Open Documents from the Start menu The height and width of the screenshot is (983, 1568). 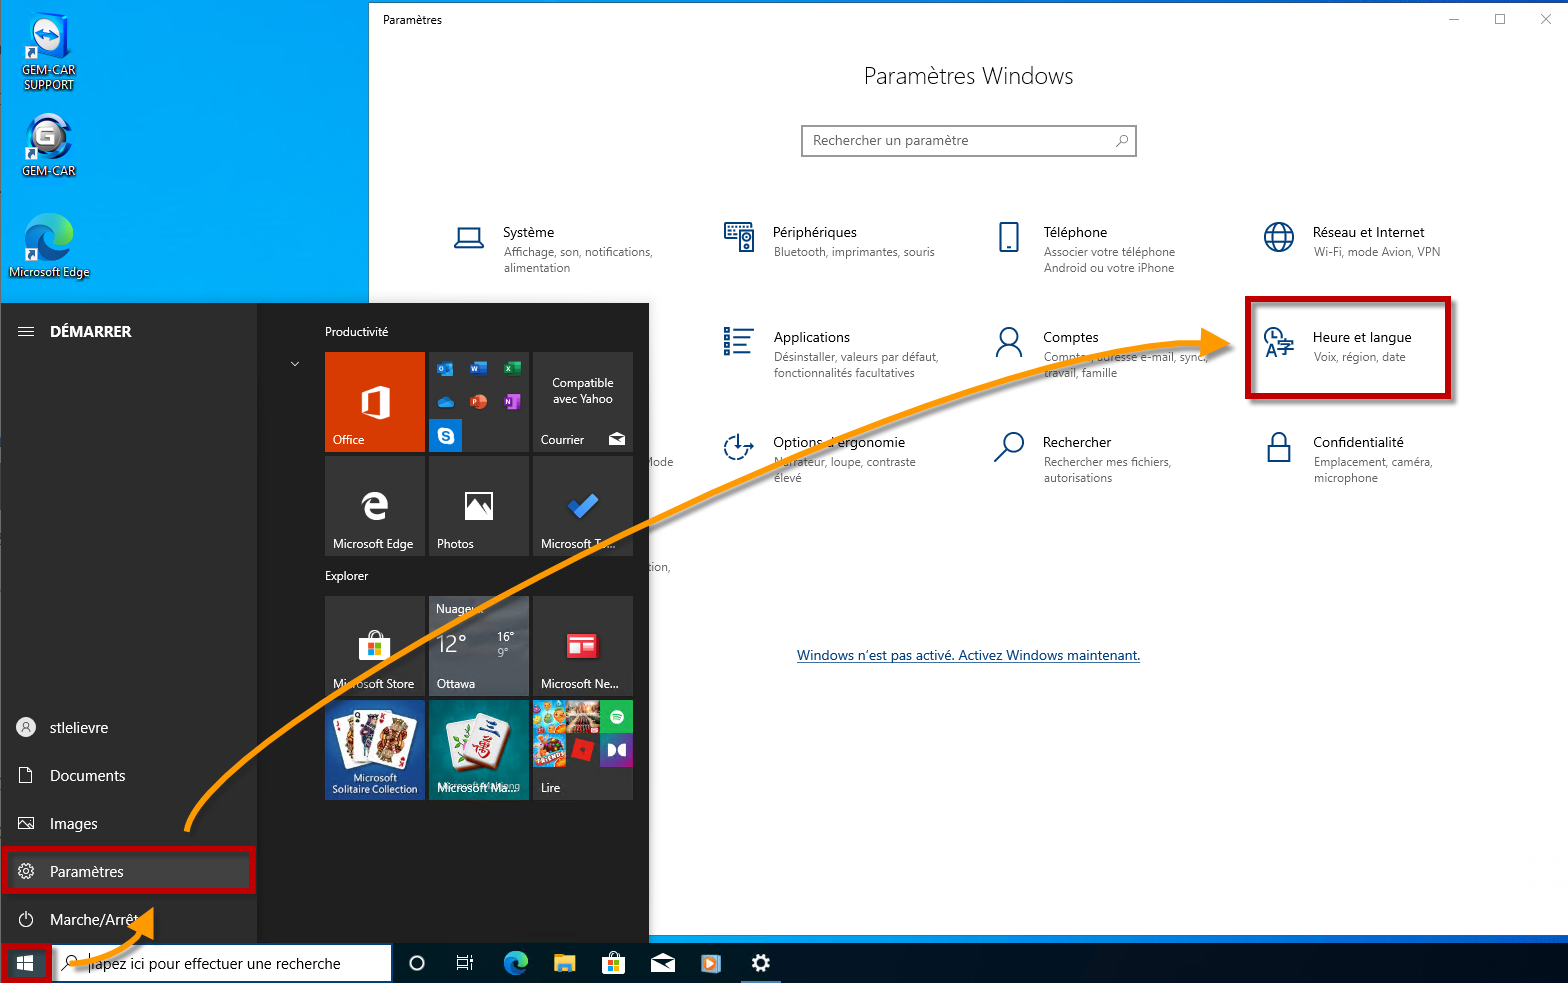(128, 776)
